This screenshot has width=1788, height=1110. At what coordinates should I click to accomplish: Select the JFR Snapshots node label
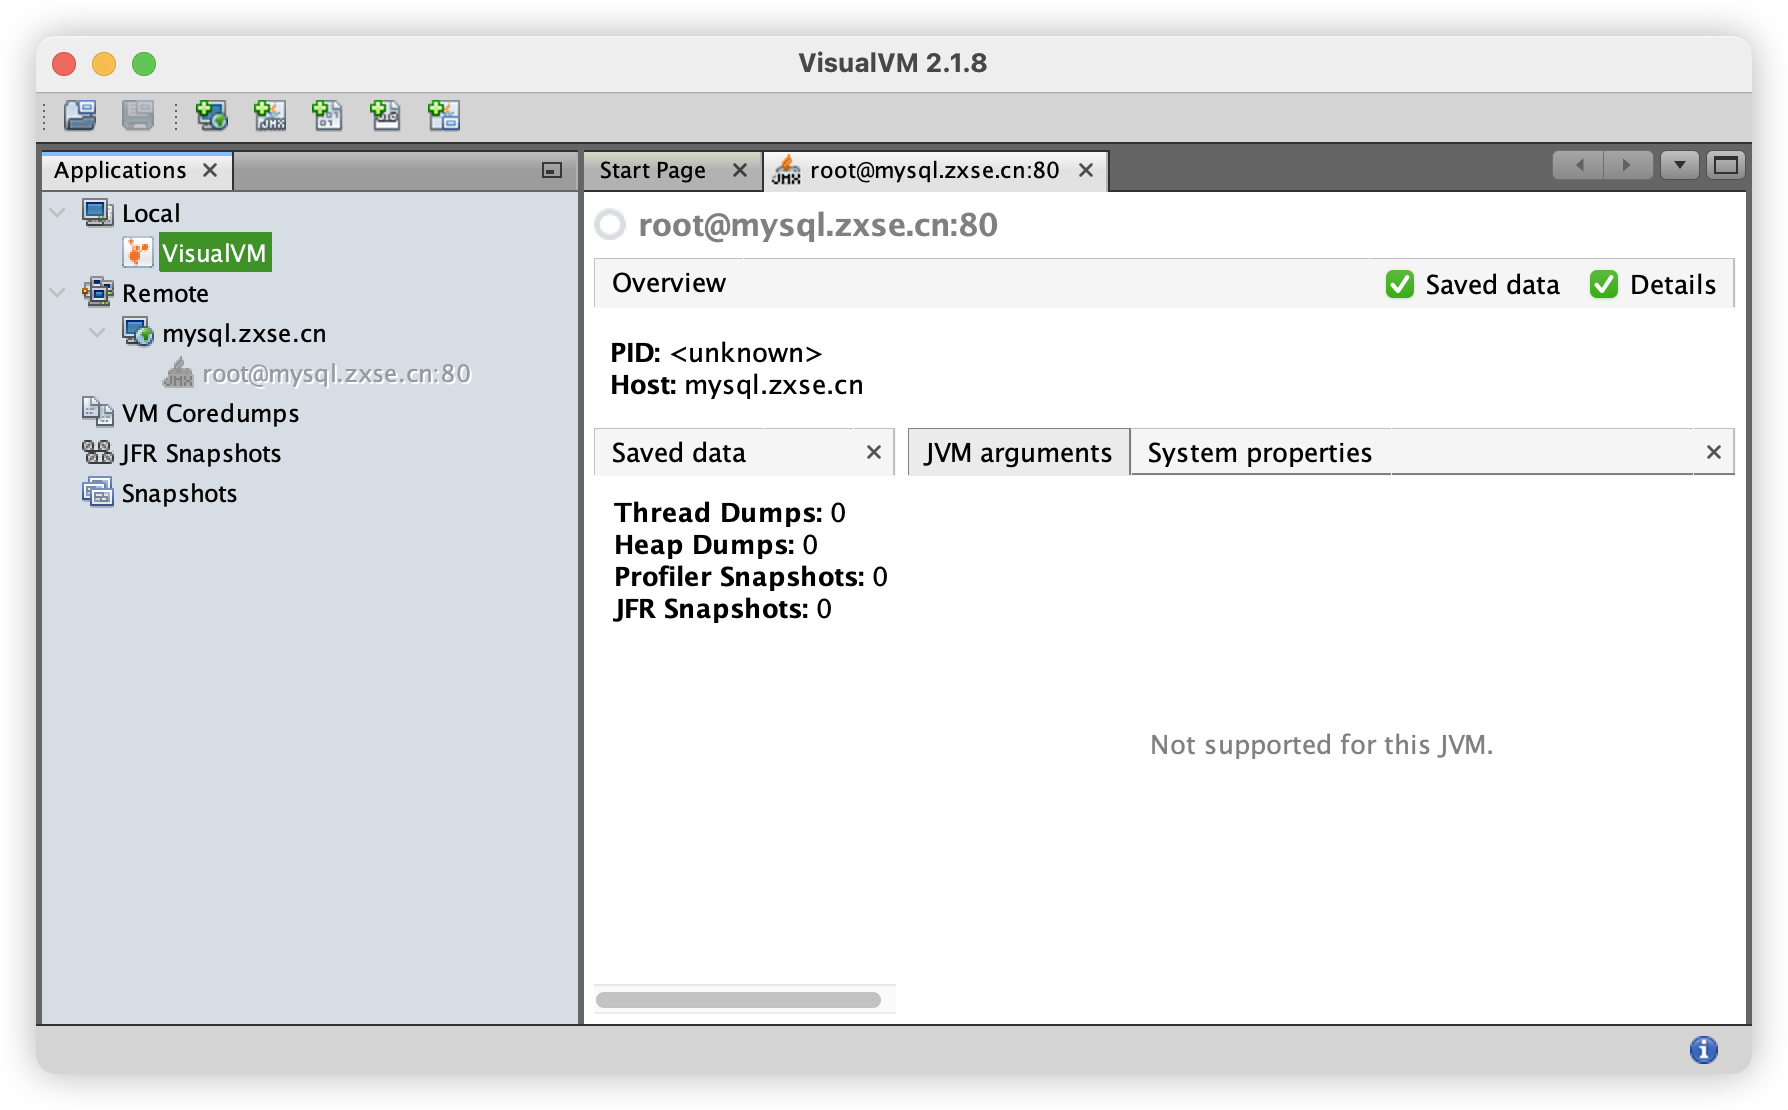tap(201, 453)
